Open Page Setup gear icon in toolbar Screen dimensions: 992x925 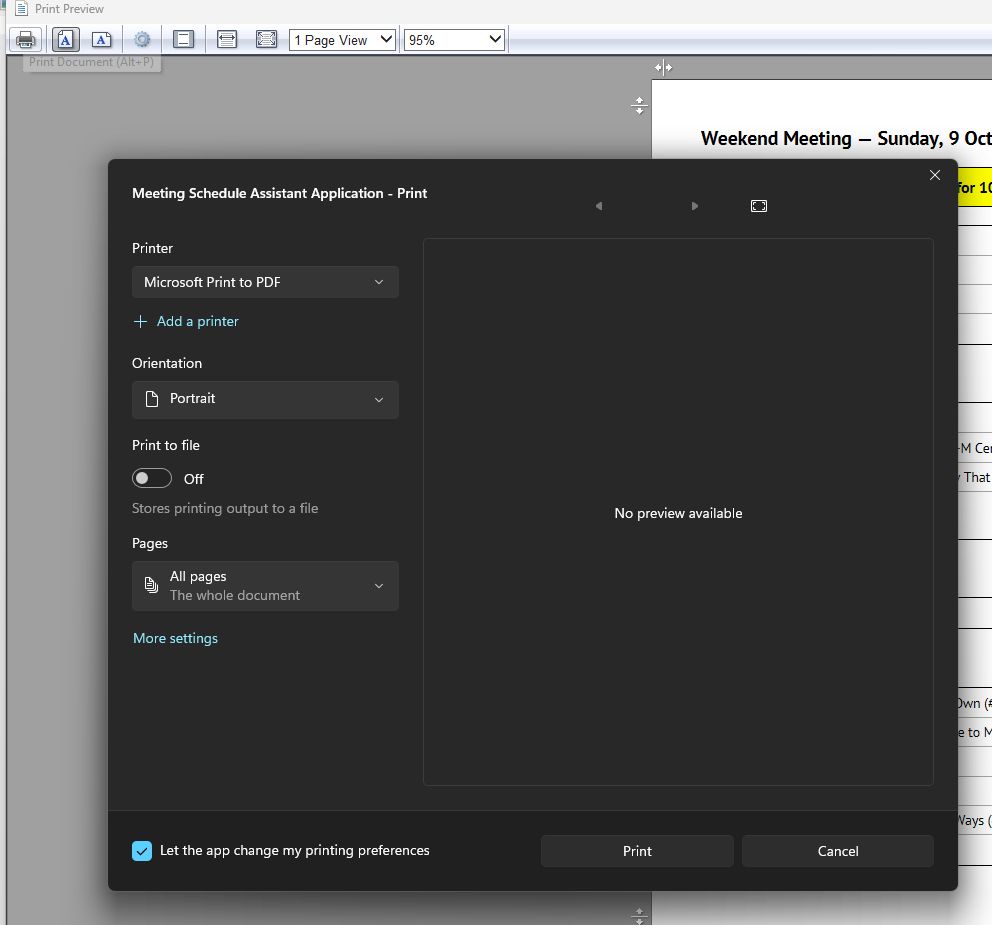click(x=142, y=40)
